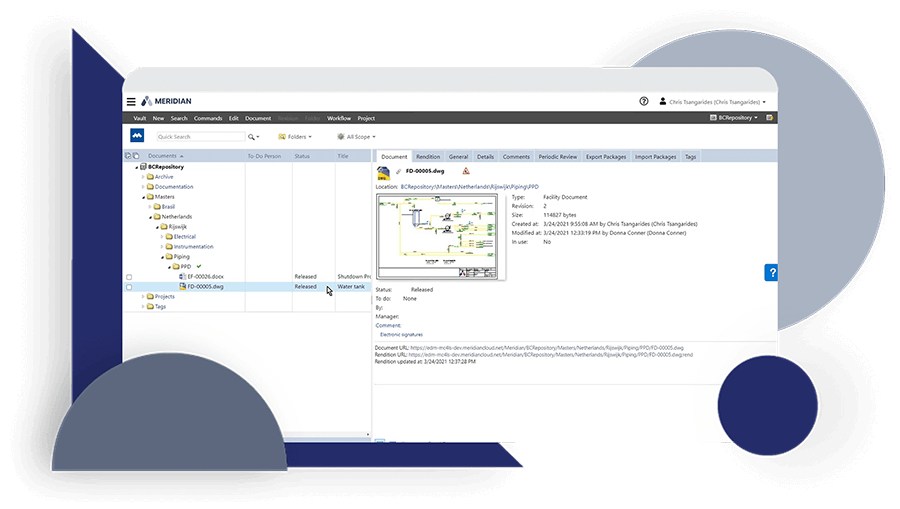
Task: Open the Folders dropdown
Action: 295,136
